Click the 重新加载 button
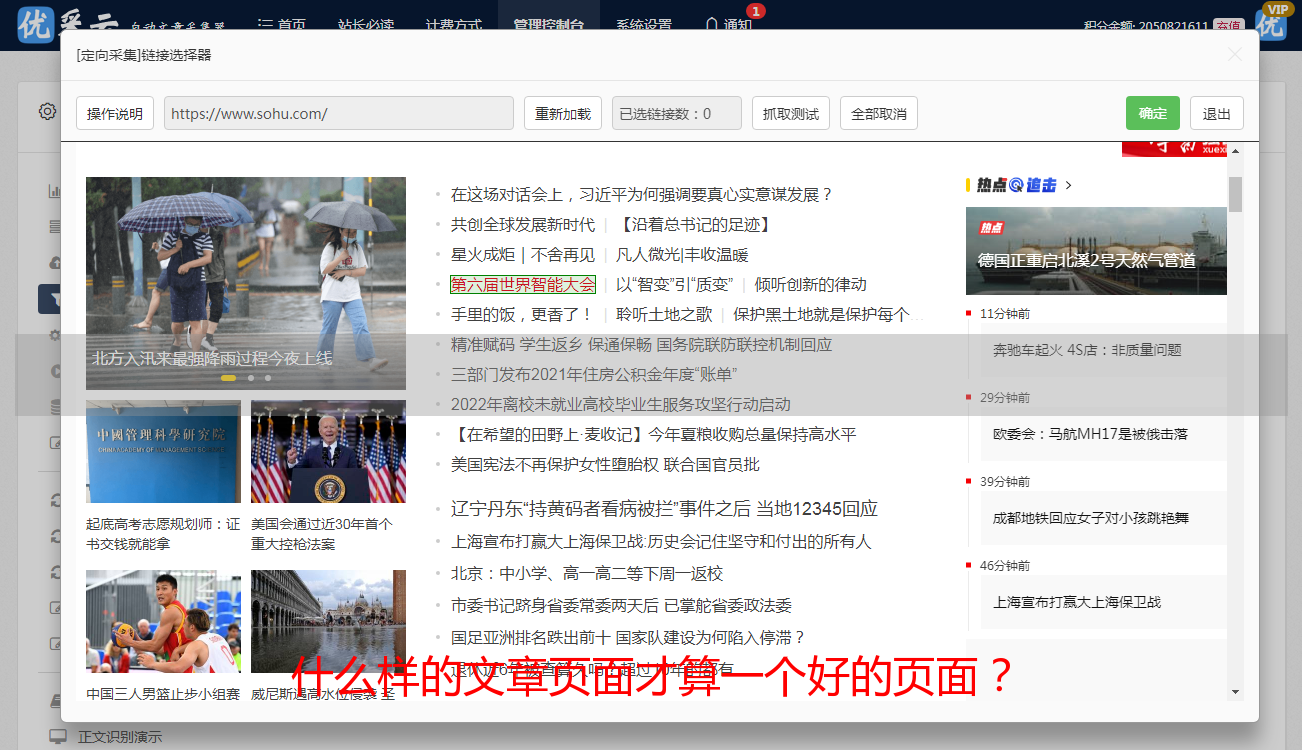The width and height of the screenshot is (1302, 750). point(562,113)
